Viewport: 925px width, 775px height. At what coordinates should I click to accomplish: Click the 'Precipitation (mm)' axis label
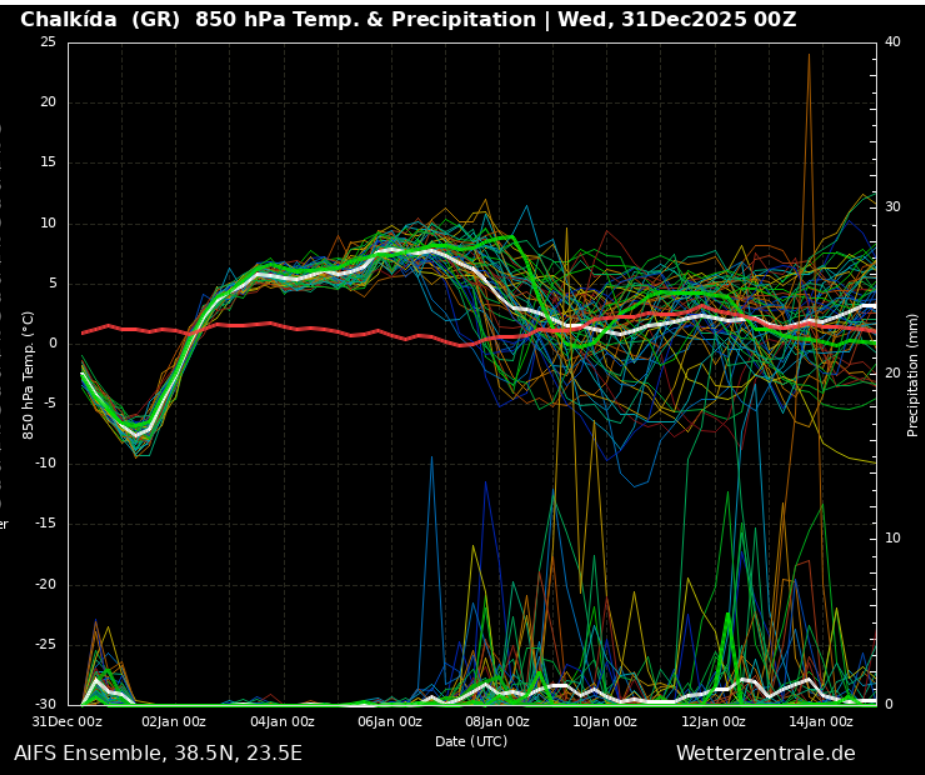click(x=912, y=372)
